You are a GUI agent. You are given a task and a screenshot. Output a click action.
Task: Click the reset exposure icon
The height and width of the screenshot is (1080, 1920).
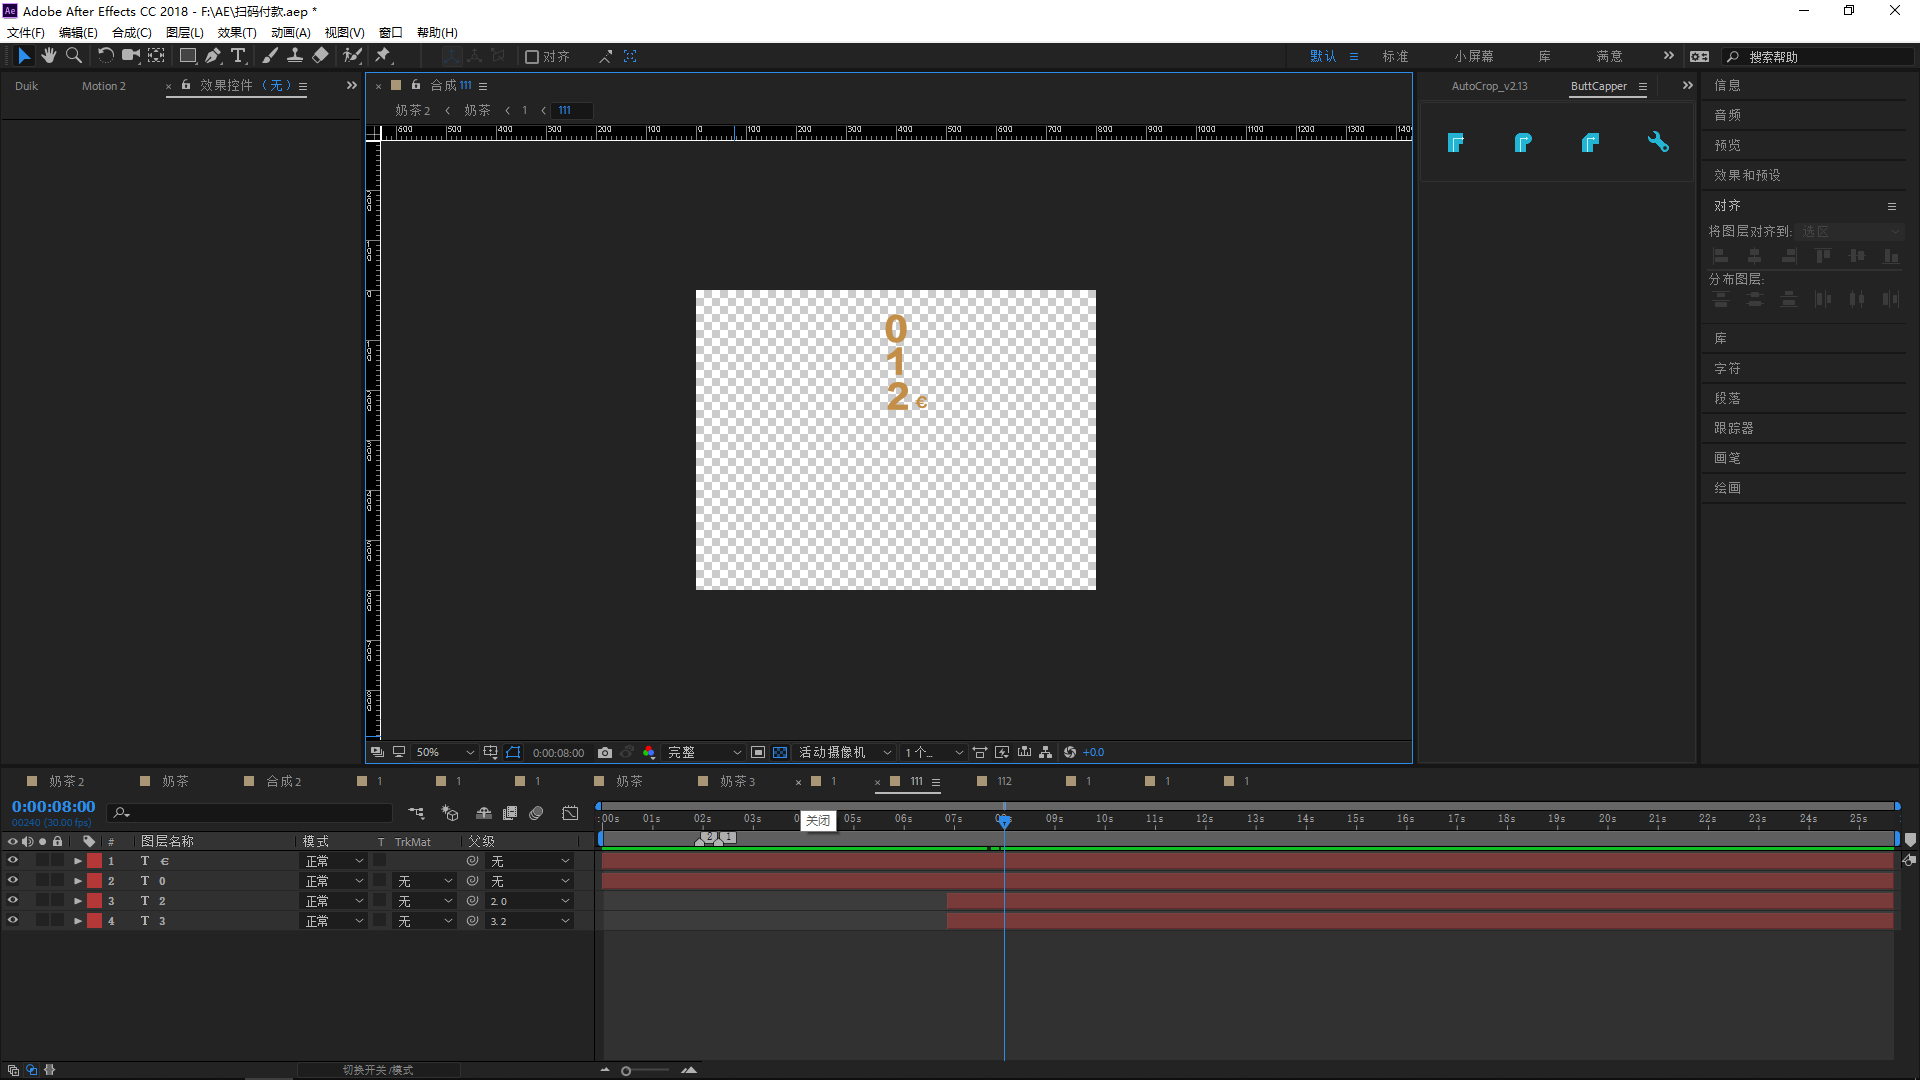(x=1070, y=752)
